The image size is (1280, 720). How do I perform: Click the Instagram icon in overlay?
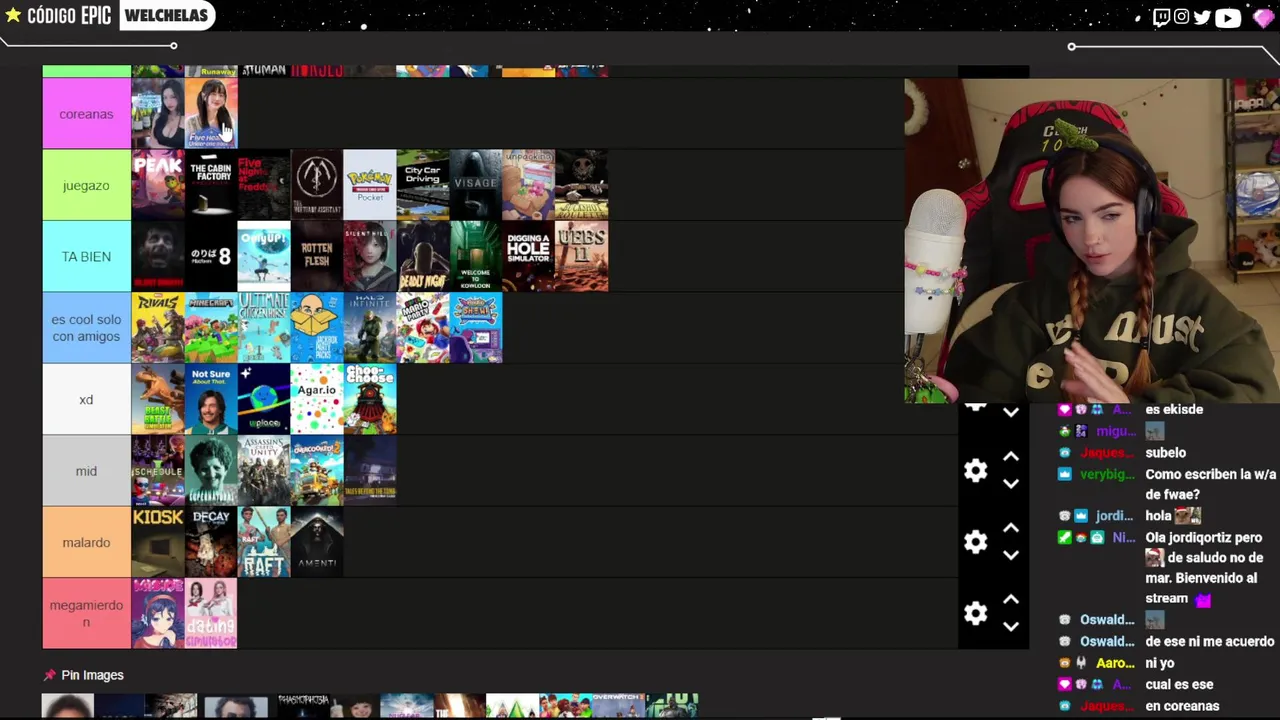[1182, 17]
